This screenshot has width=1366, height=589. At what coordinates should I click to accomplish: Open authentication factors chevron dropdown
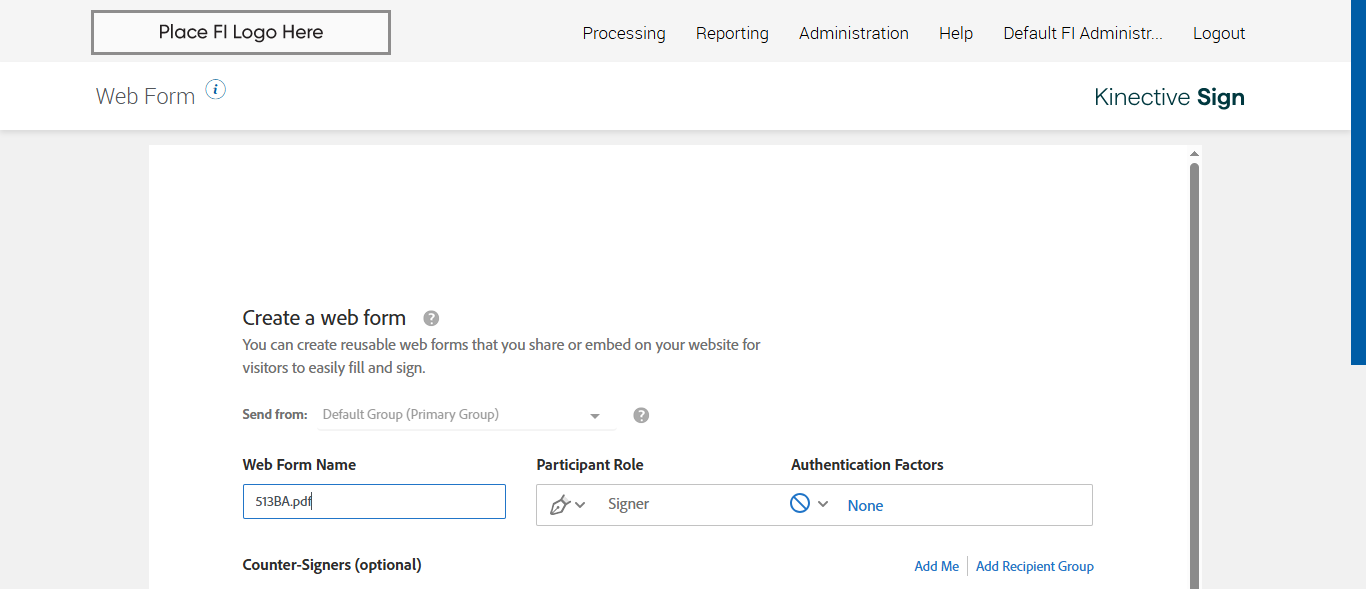tap(823, 504)
